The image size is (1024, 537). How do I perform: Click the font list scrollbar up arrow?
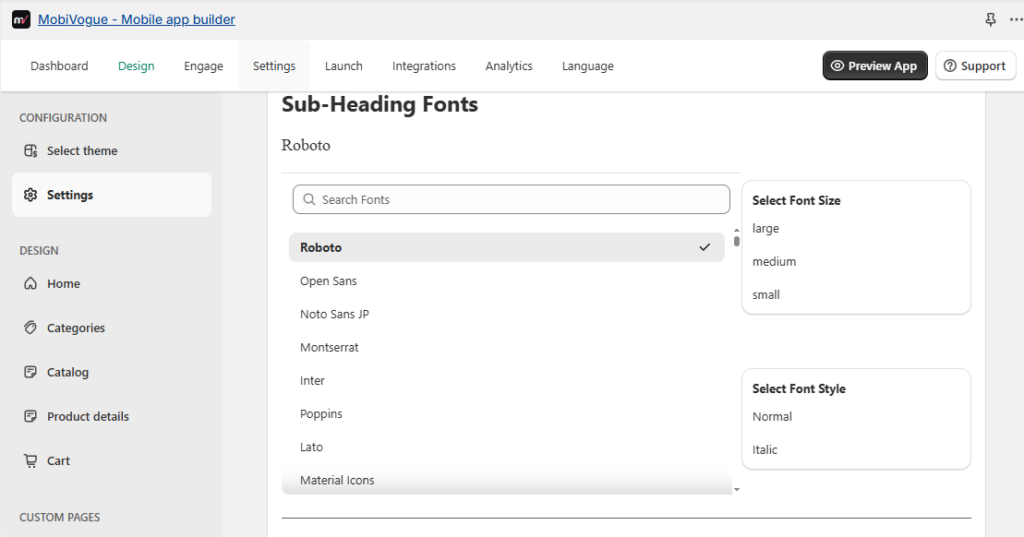pos(737,231)
